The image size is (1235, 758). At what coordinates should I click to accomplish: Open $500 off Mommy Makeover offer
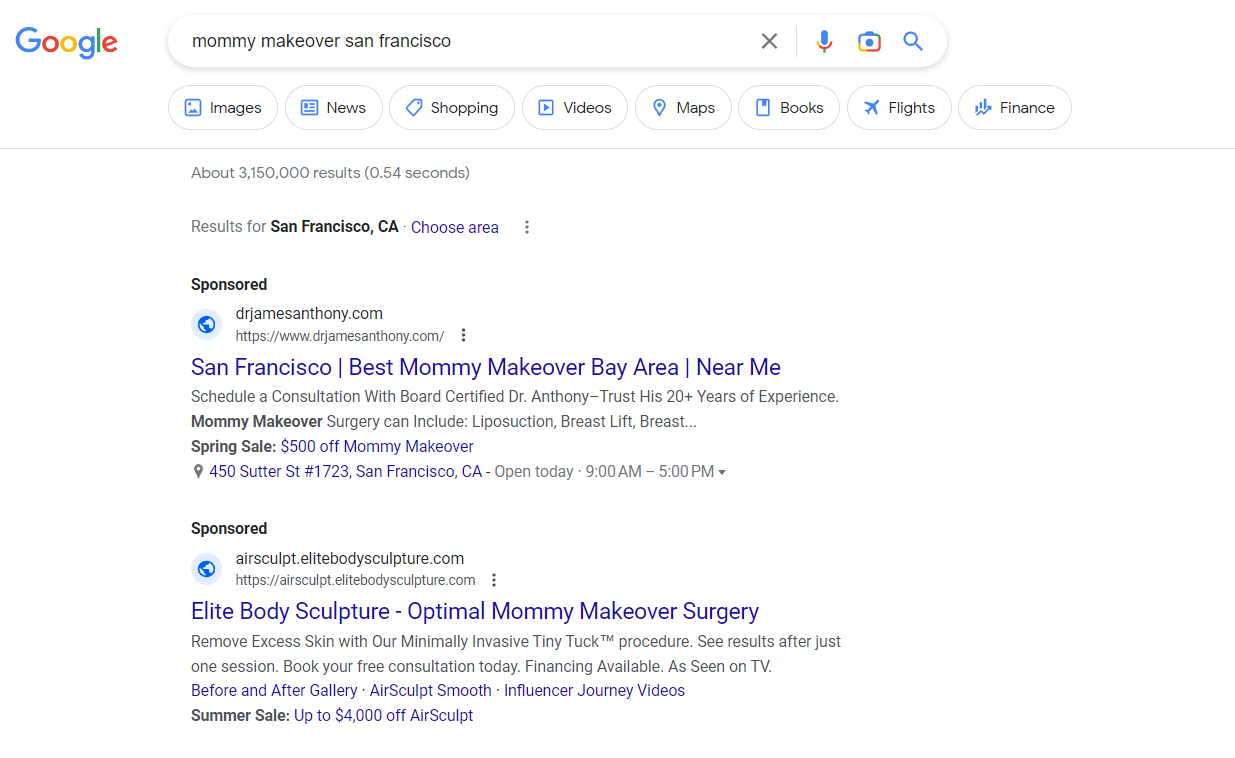click(377, 447)
